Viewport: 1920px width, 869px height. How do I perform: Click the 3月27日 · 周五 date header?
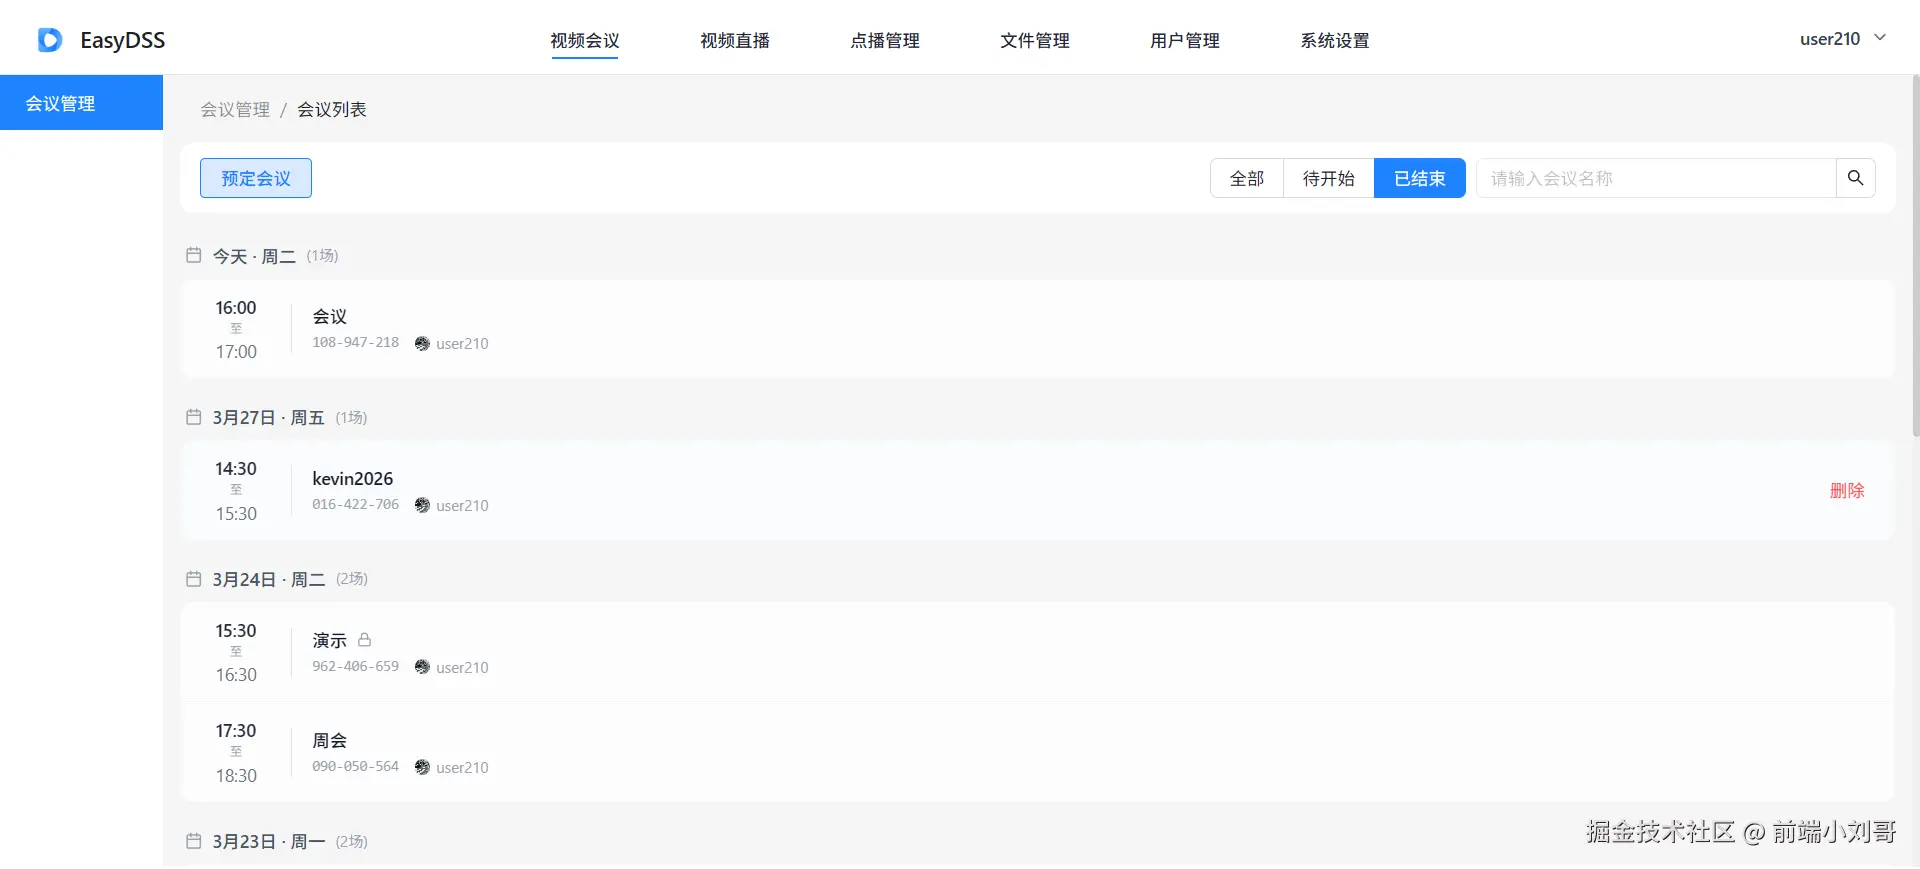click(268, 417)
